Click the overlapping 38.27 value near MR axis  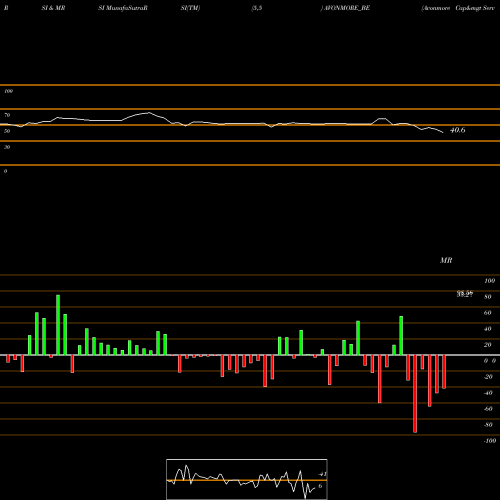465,294
